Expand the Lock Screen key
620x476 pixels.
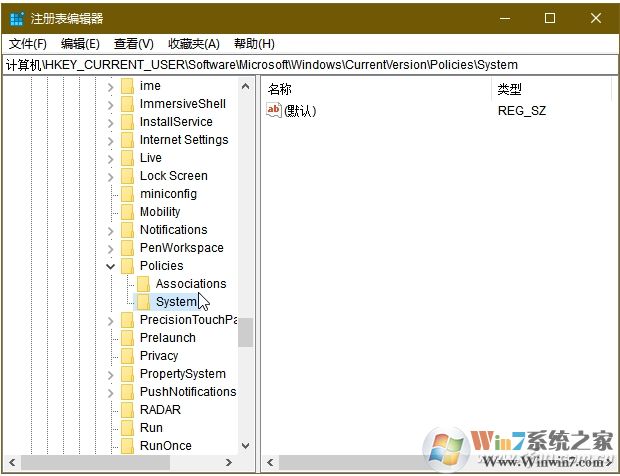click(111, 176)
